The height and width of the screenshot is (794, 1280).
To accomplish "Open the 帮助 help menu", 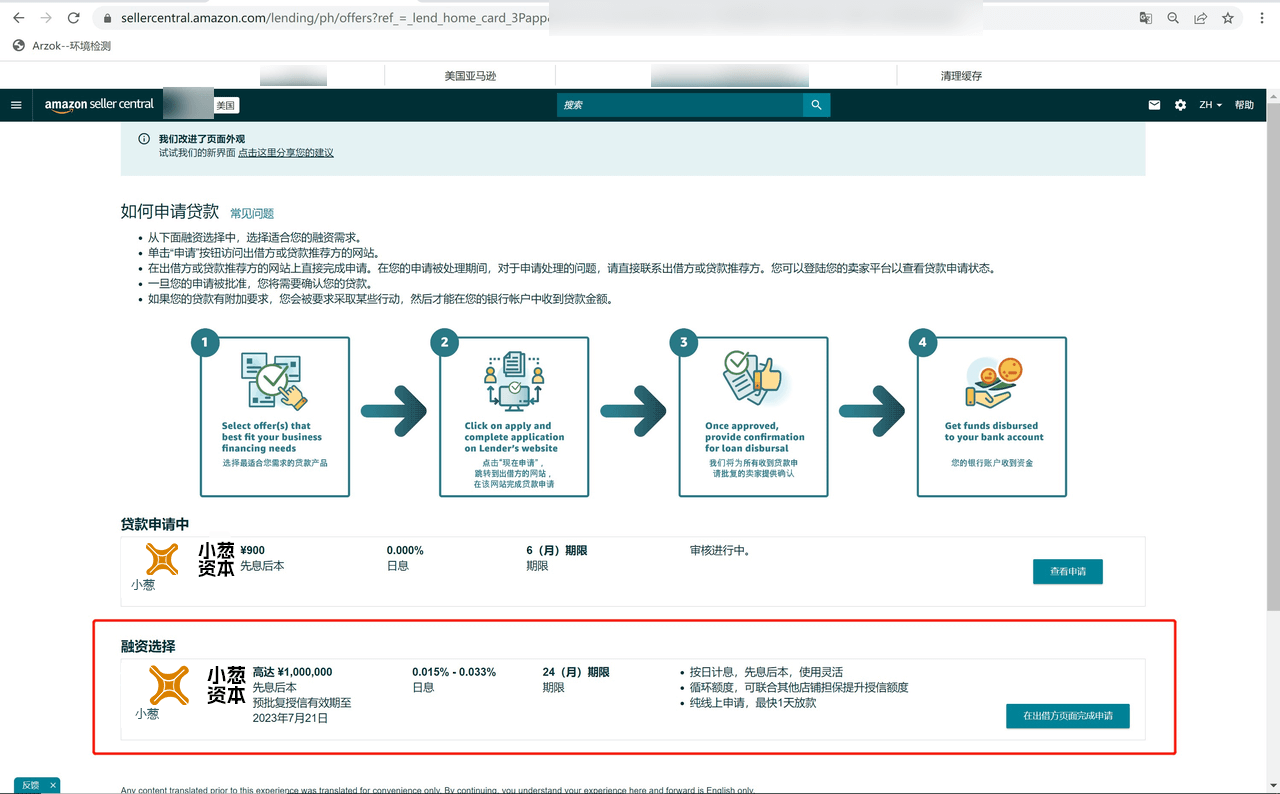I will tap(1244, 105).
